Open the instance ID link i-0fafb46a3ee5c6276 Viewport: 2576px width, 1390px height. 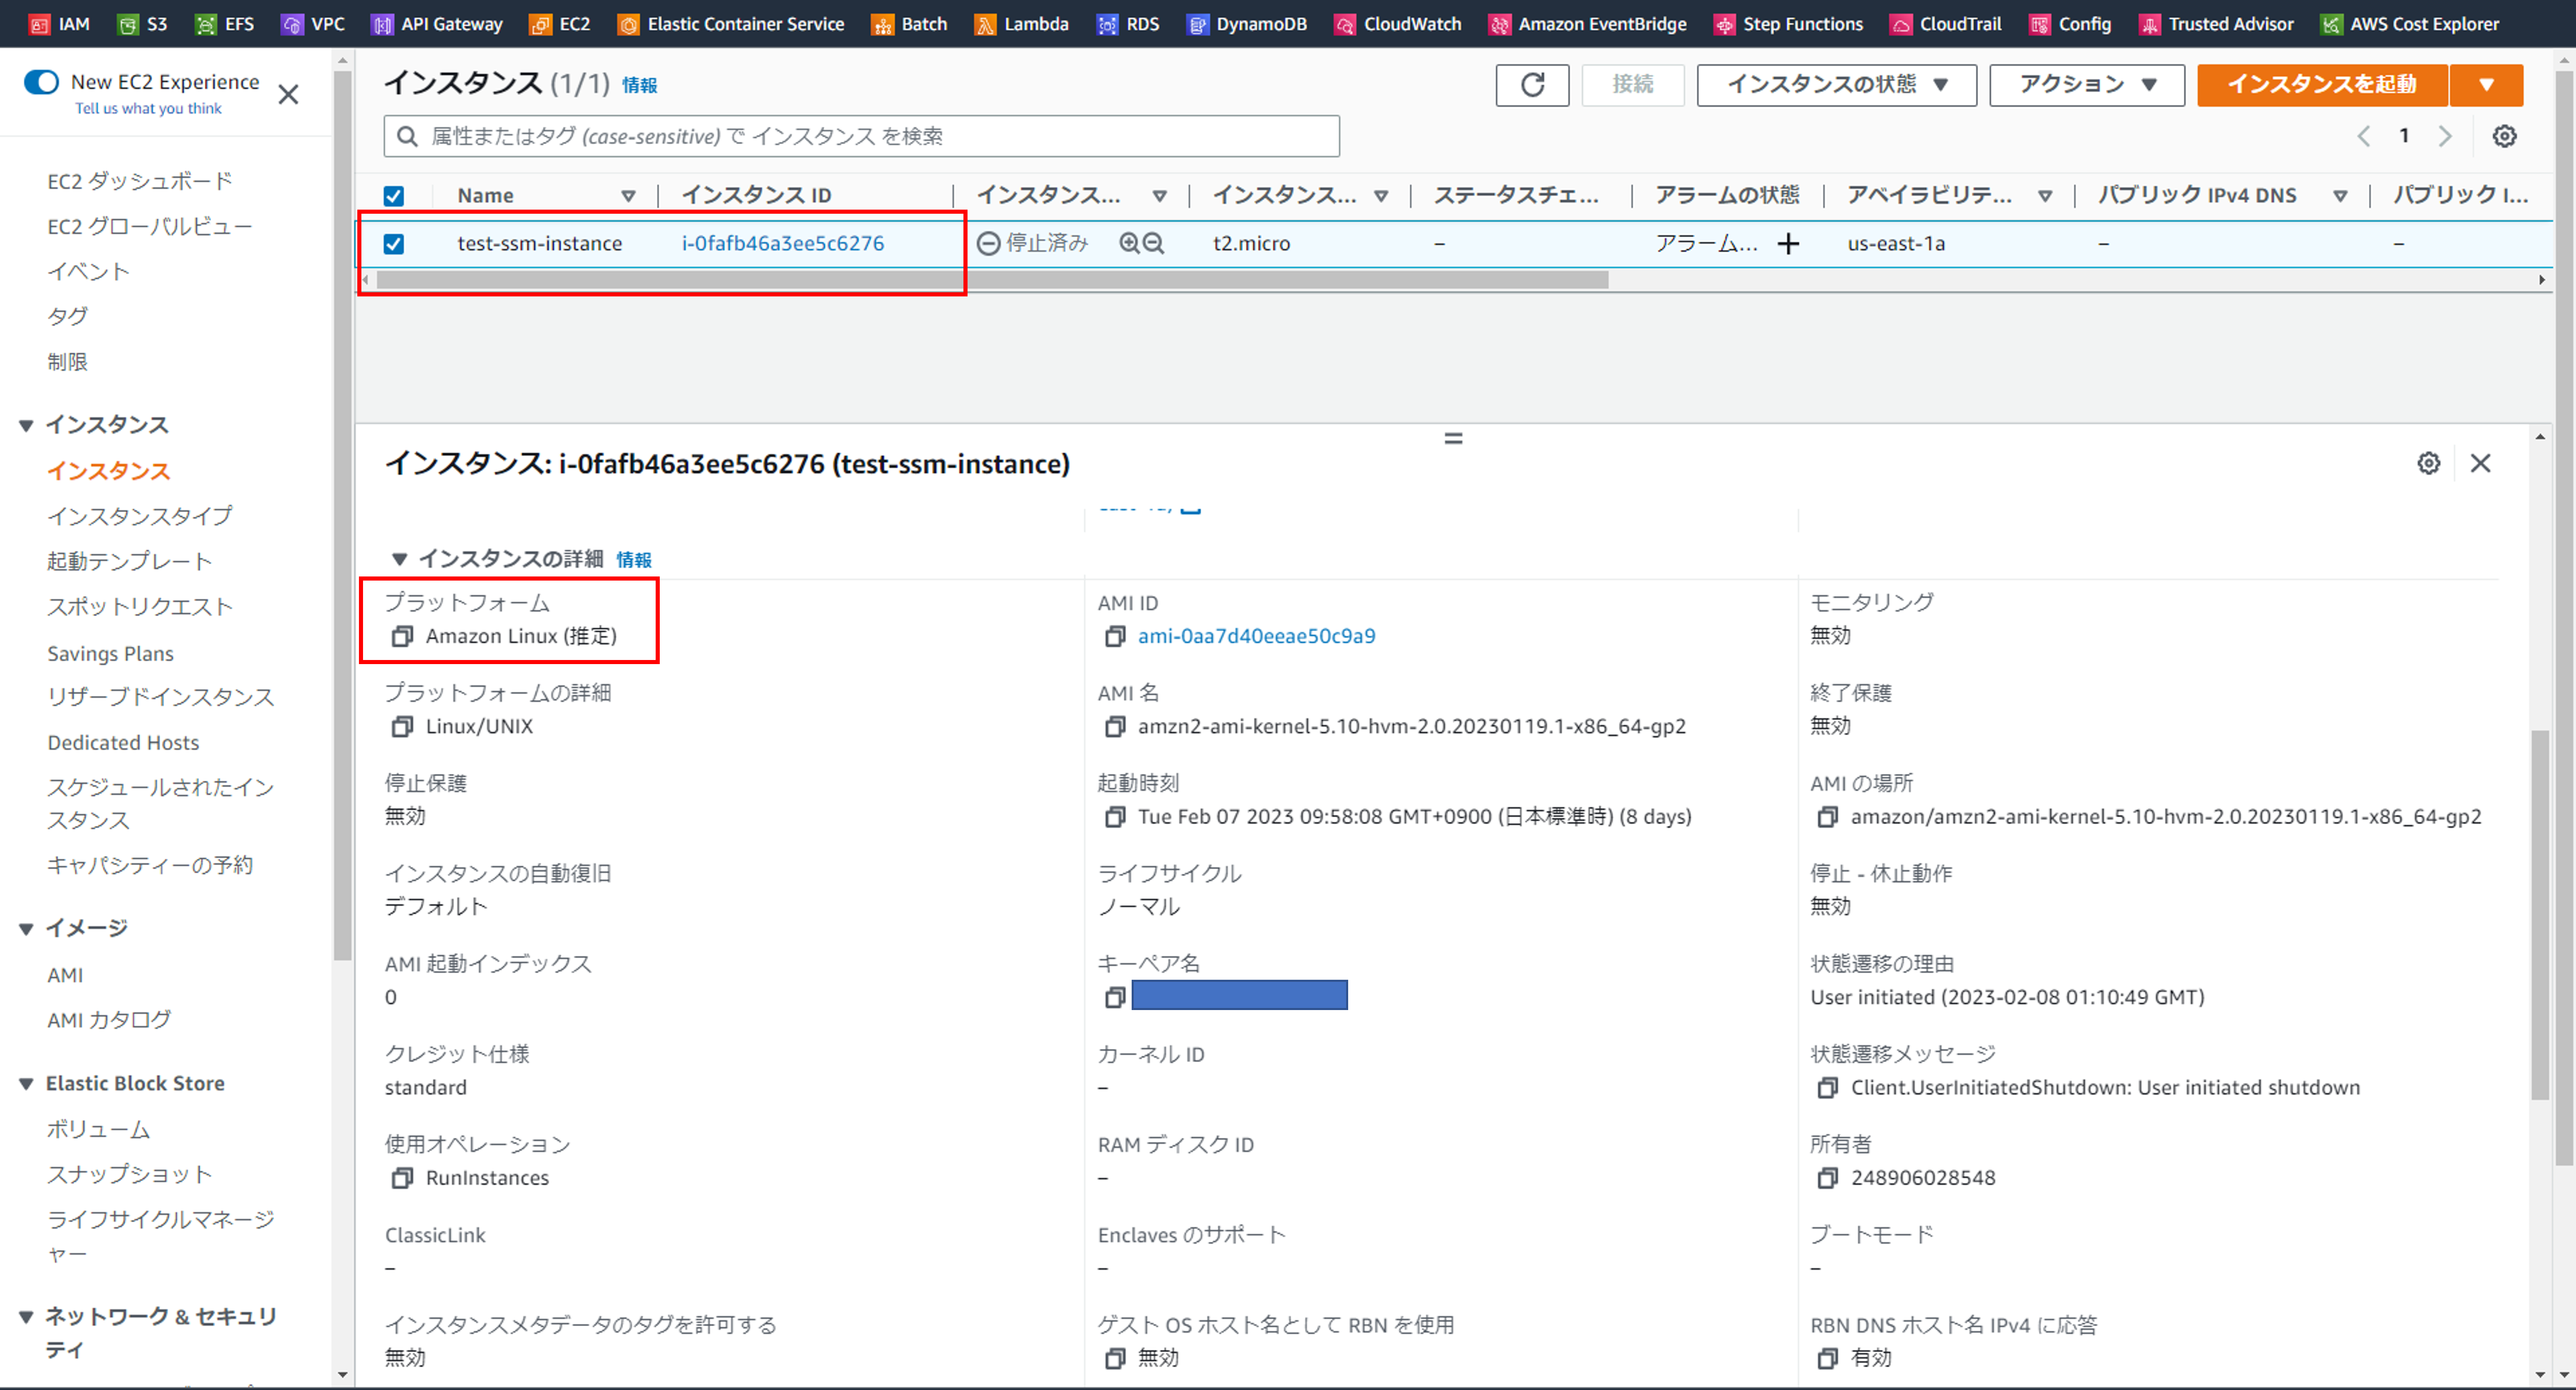coord(783,243)
